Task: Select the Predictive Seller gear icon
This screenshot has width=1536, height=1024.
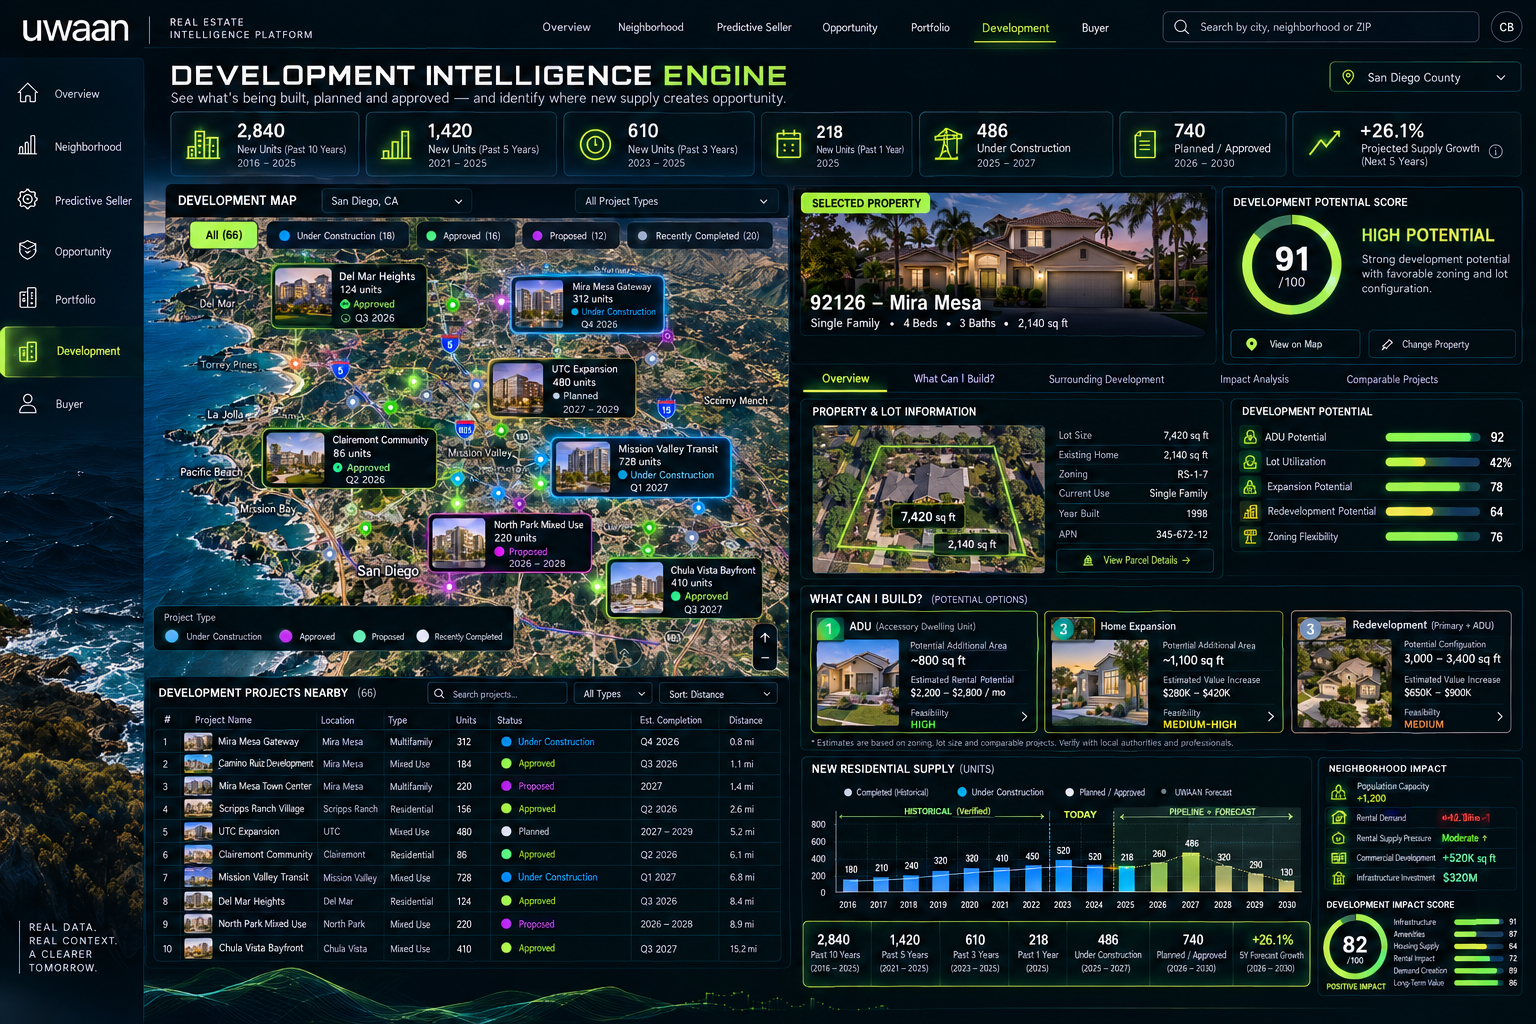Action: coord(28,199)
